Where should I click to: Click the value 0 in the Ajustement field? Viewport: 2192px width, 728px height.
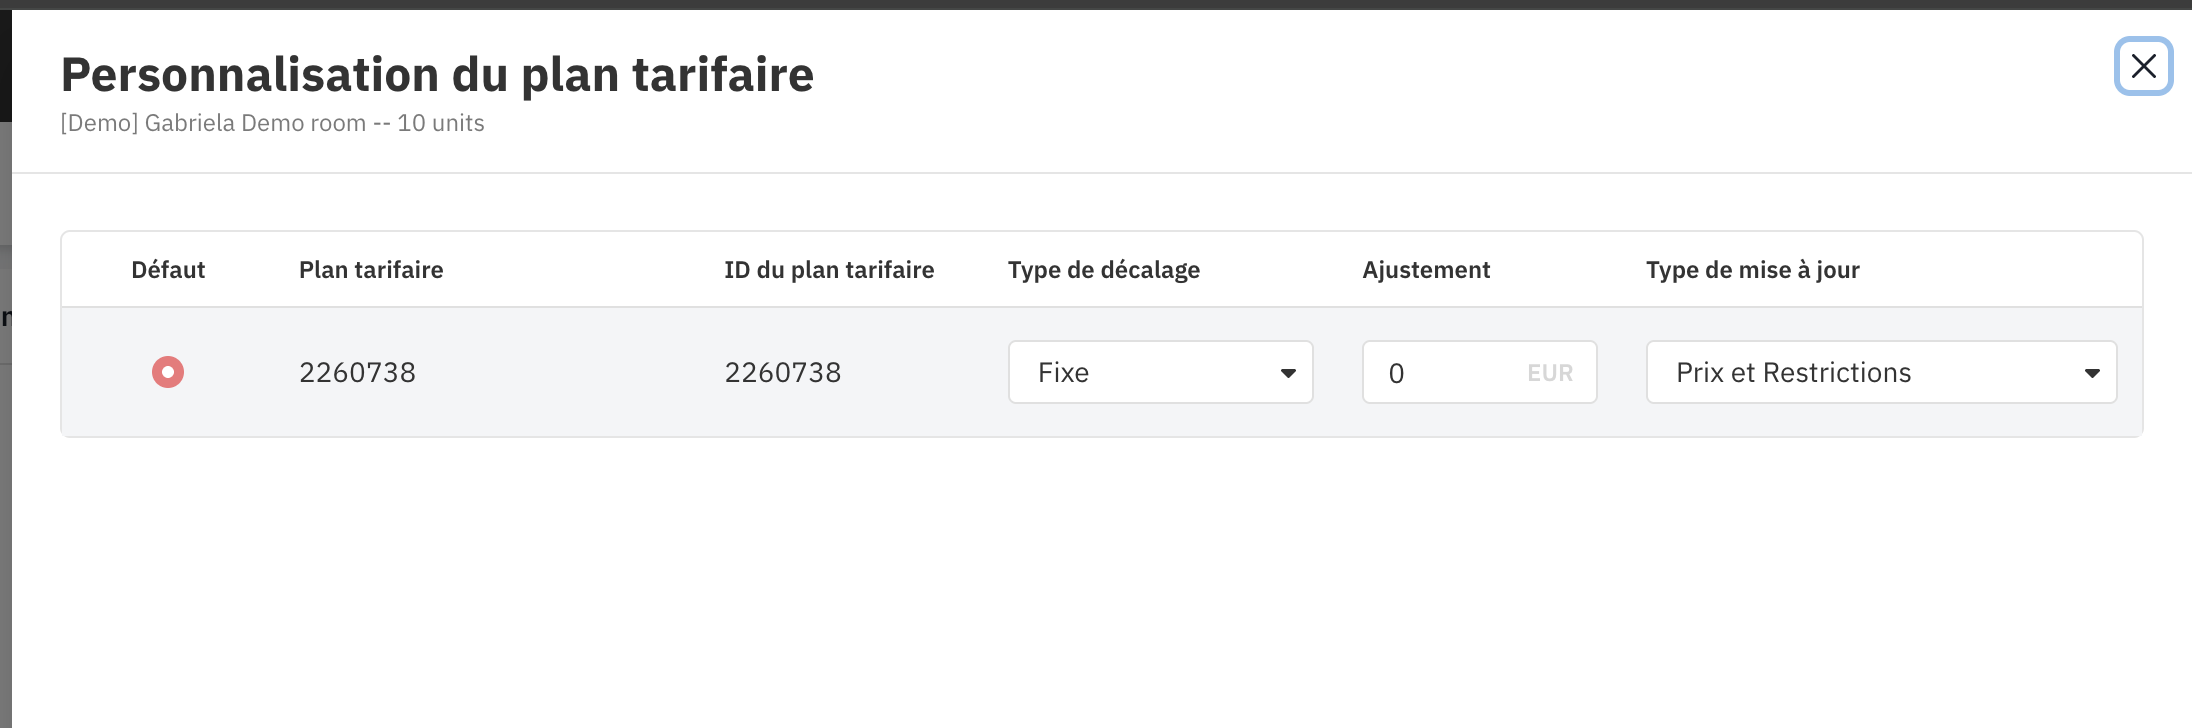point(1397,374)
